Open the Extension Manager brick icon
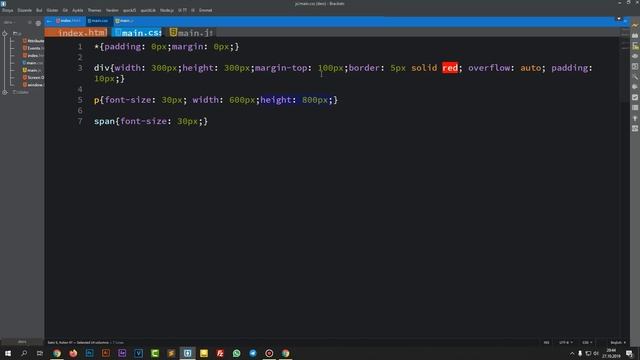This screenshot has width=640, height=360. click(635, 36)
